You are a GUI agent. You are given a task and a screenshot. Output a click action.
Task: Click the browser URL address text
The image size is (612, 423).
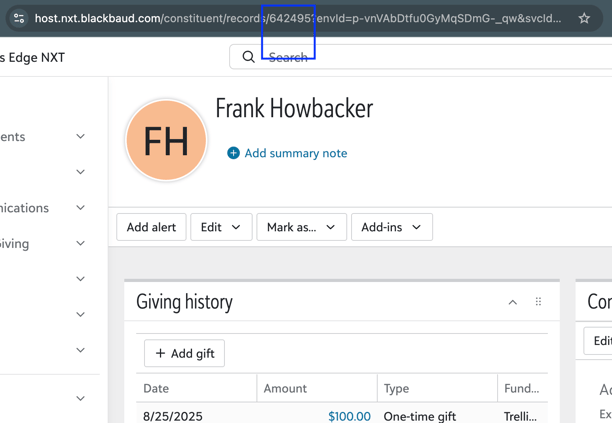[298, 18]
